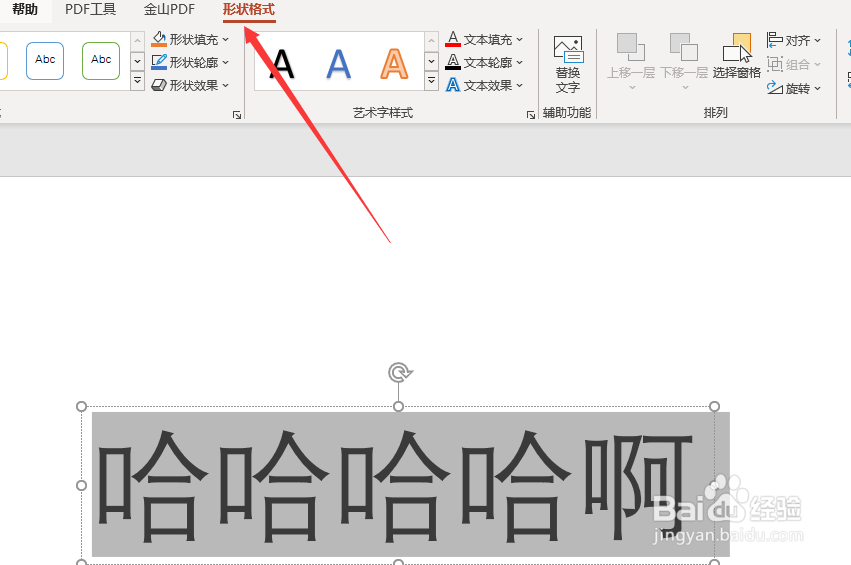Viewport: 851px width, 565px height.
Task: Click the 上移一层 bring forward button
Action: click(x=631, y=56)
